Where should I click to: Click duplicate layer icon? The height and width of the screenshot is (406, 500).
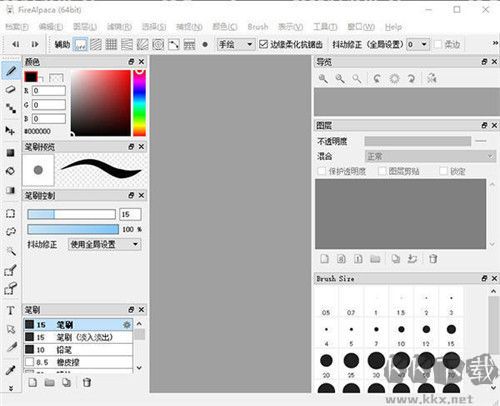tap(396, 259)
